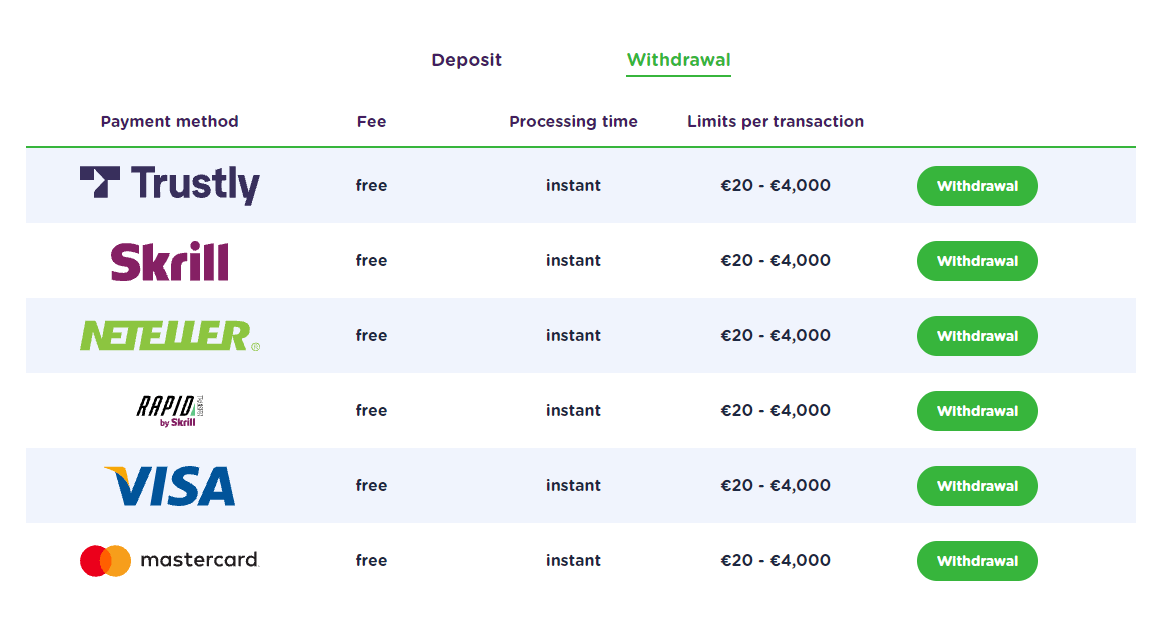Image resolution: width=1163 pixels, height=642 pixels.
Task: Open the Withdrawal tab
Action: pyautogui.click(x=679, y=60)
